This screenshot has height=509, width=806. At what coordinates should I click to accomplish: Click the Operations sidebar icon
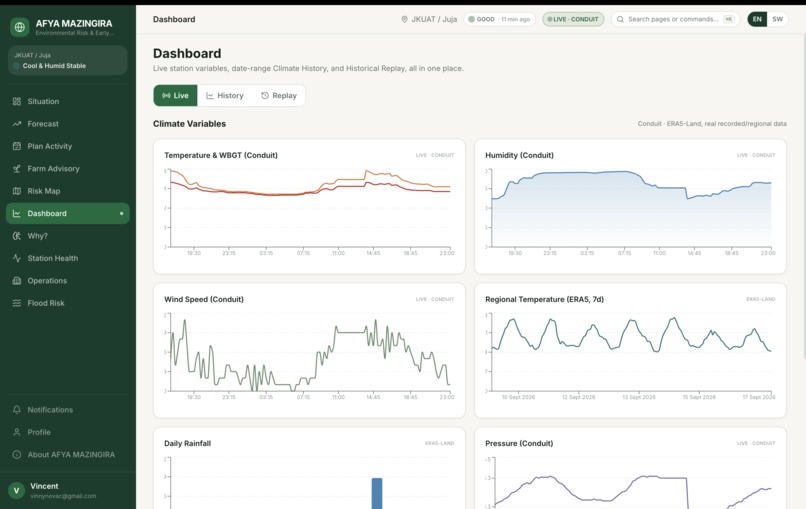[x=17, y=281]
